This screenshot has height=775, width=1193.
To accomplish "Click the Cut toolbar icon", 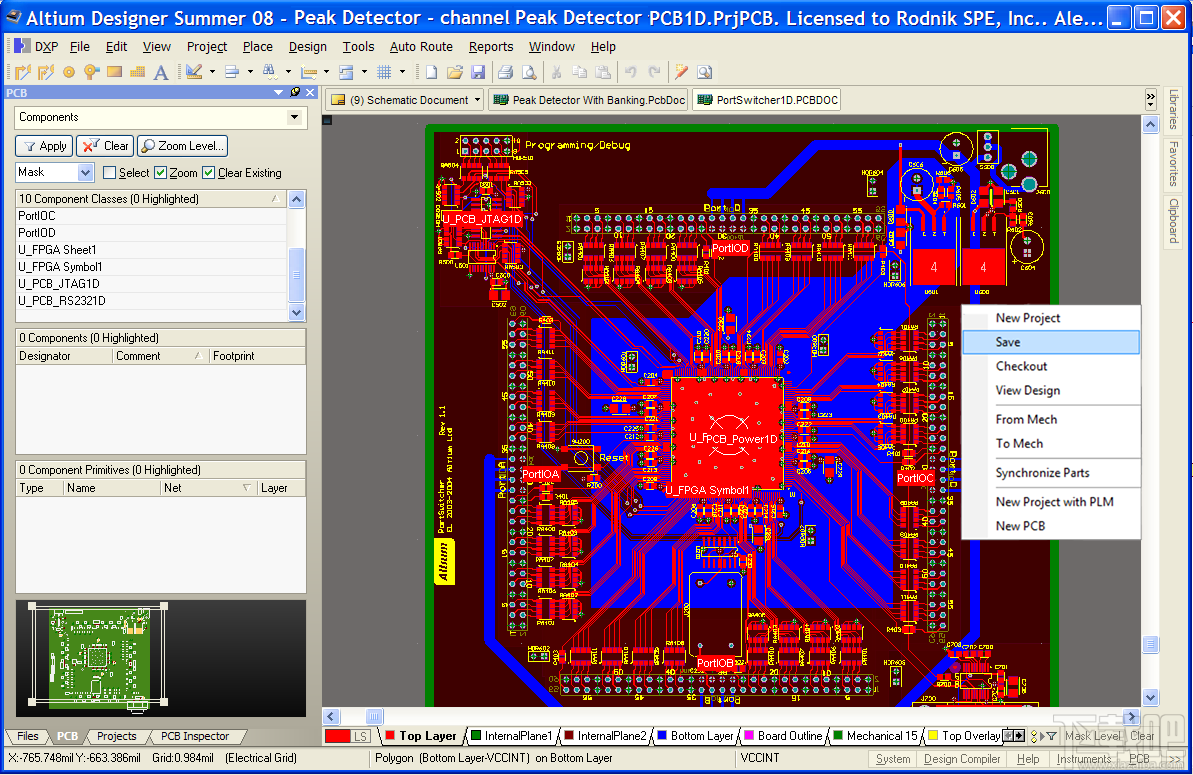I will [x=557, y=72].
